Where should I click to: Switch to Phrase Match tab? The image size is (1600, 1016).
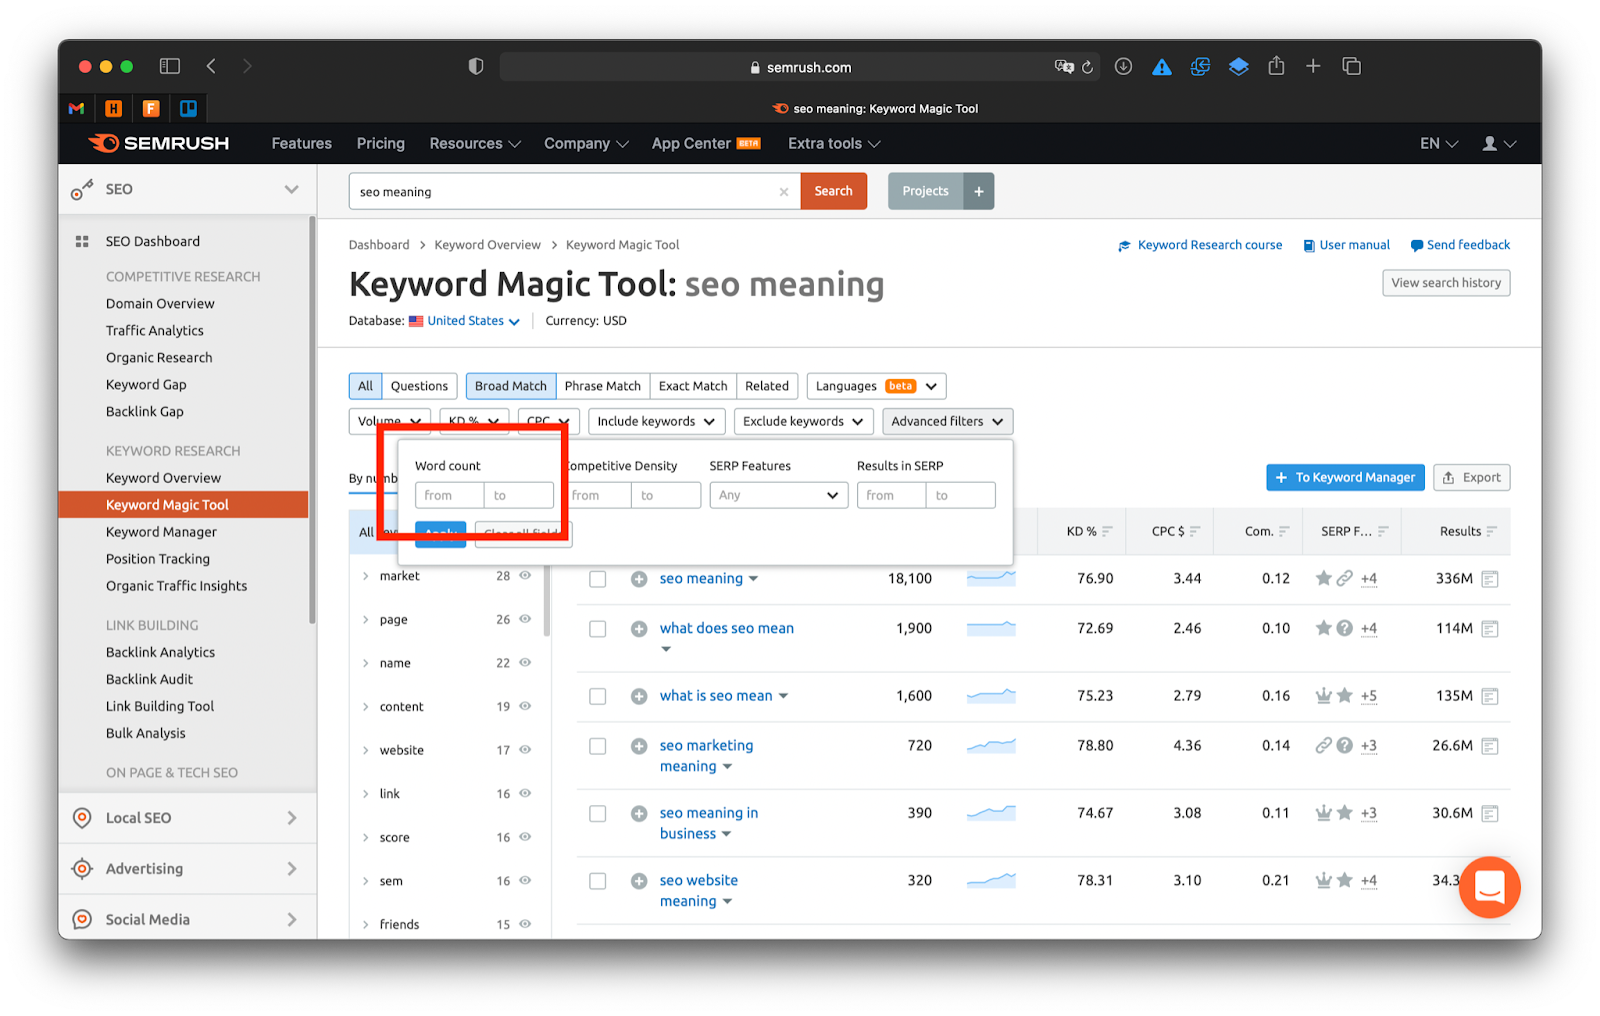(x=603, y=386)
